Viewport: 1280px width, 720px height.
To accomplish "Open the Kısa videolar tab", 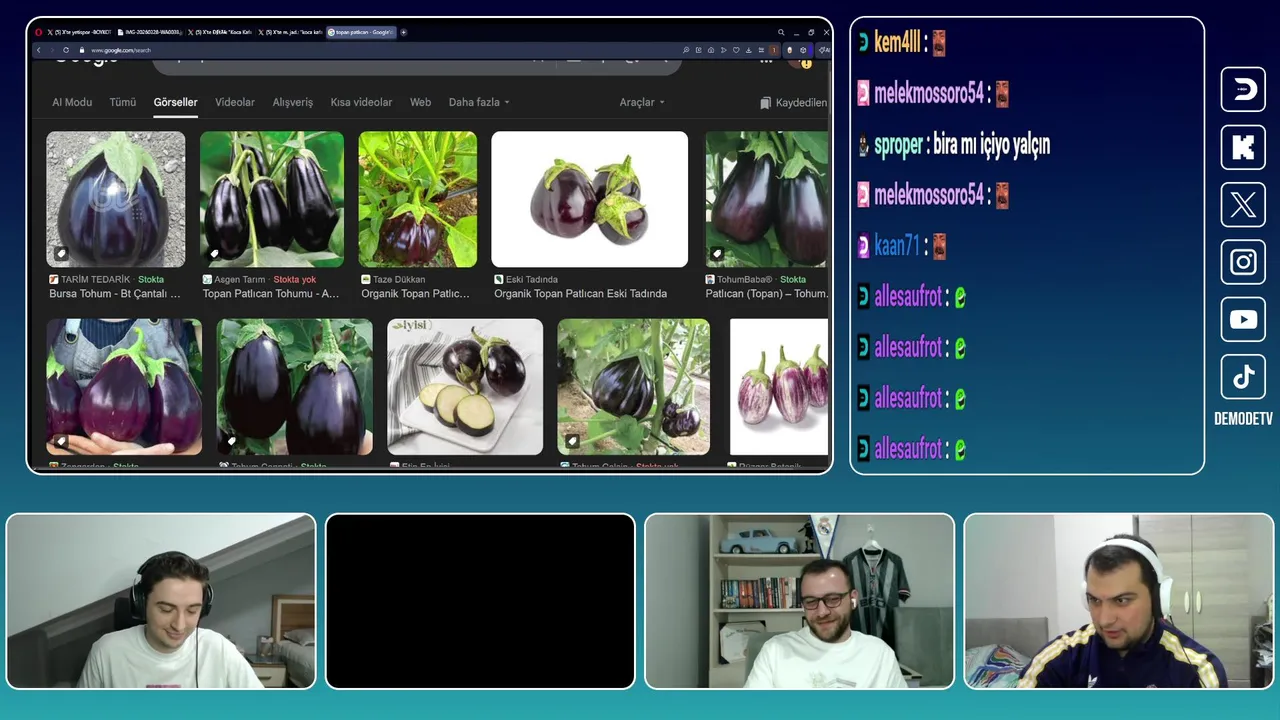I will (361, 102).
